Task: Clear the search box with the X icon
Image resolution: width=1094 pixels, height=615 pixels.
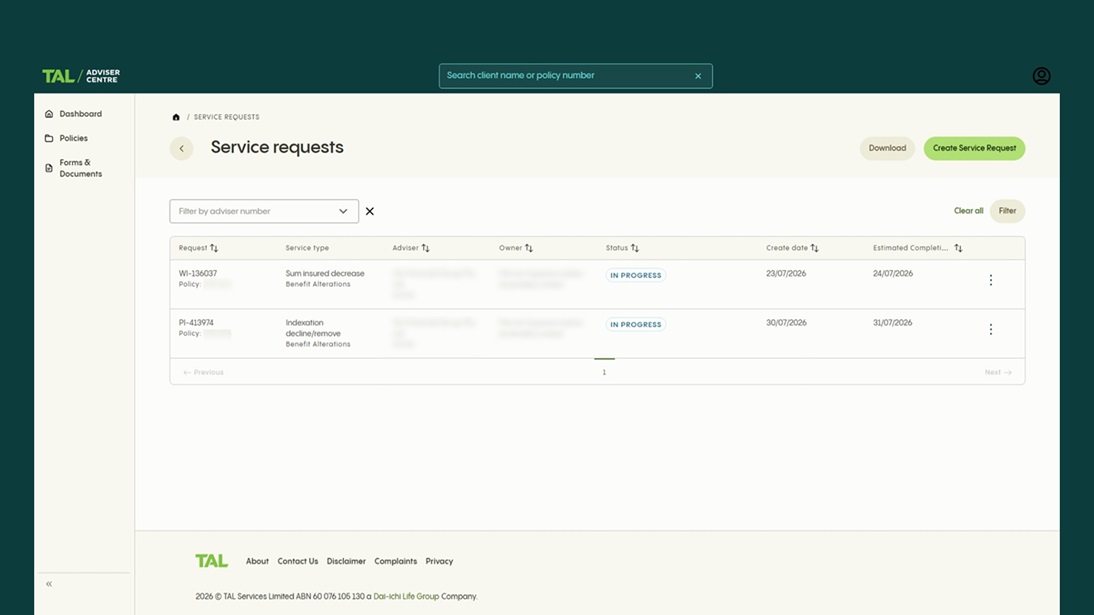Action: pyautogui.click(x=698, y=76)
